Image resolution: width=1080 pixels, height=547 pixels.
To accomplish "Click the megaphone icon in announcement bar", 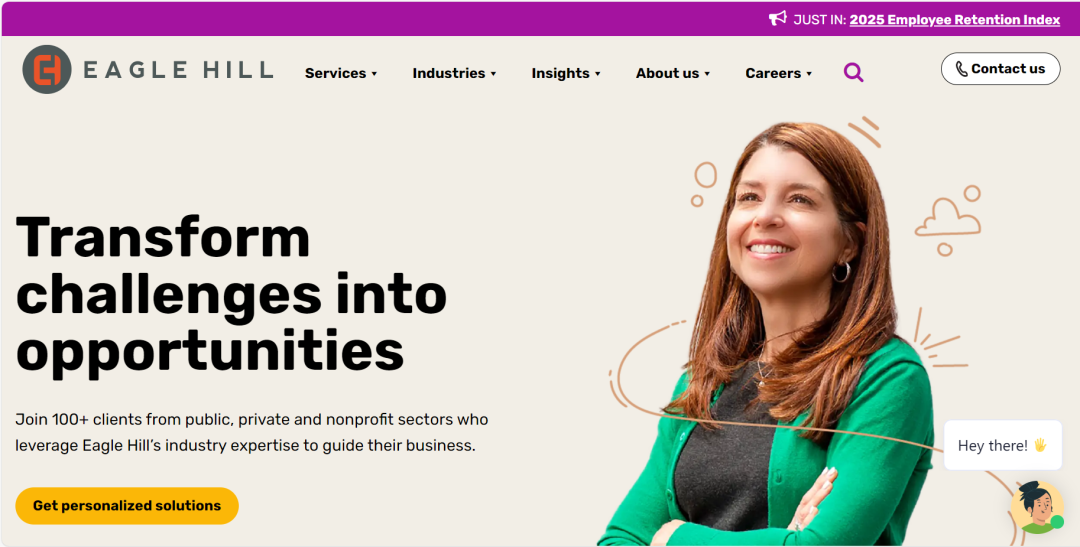I will pyautogui.click(x=778, y=19).
